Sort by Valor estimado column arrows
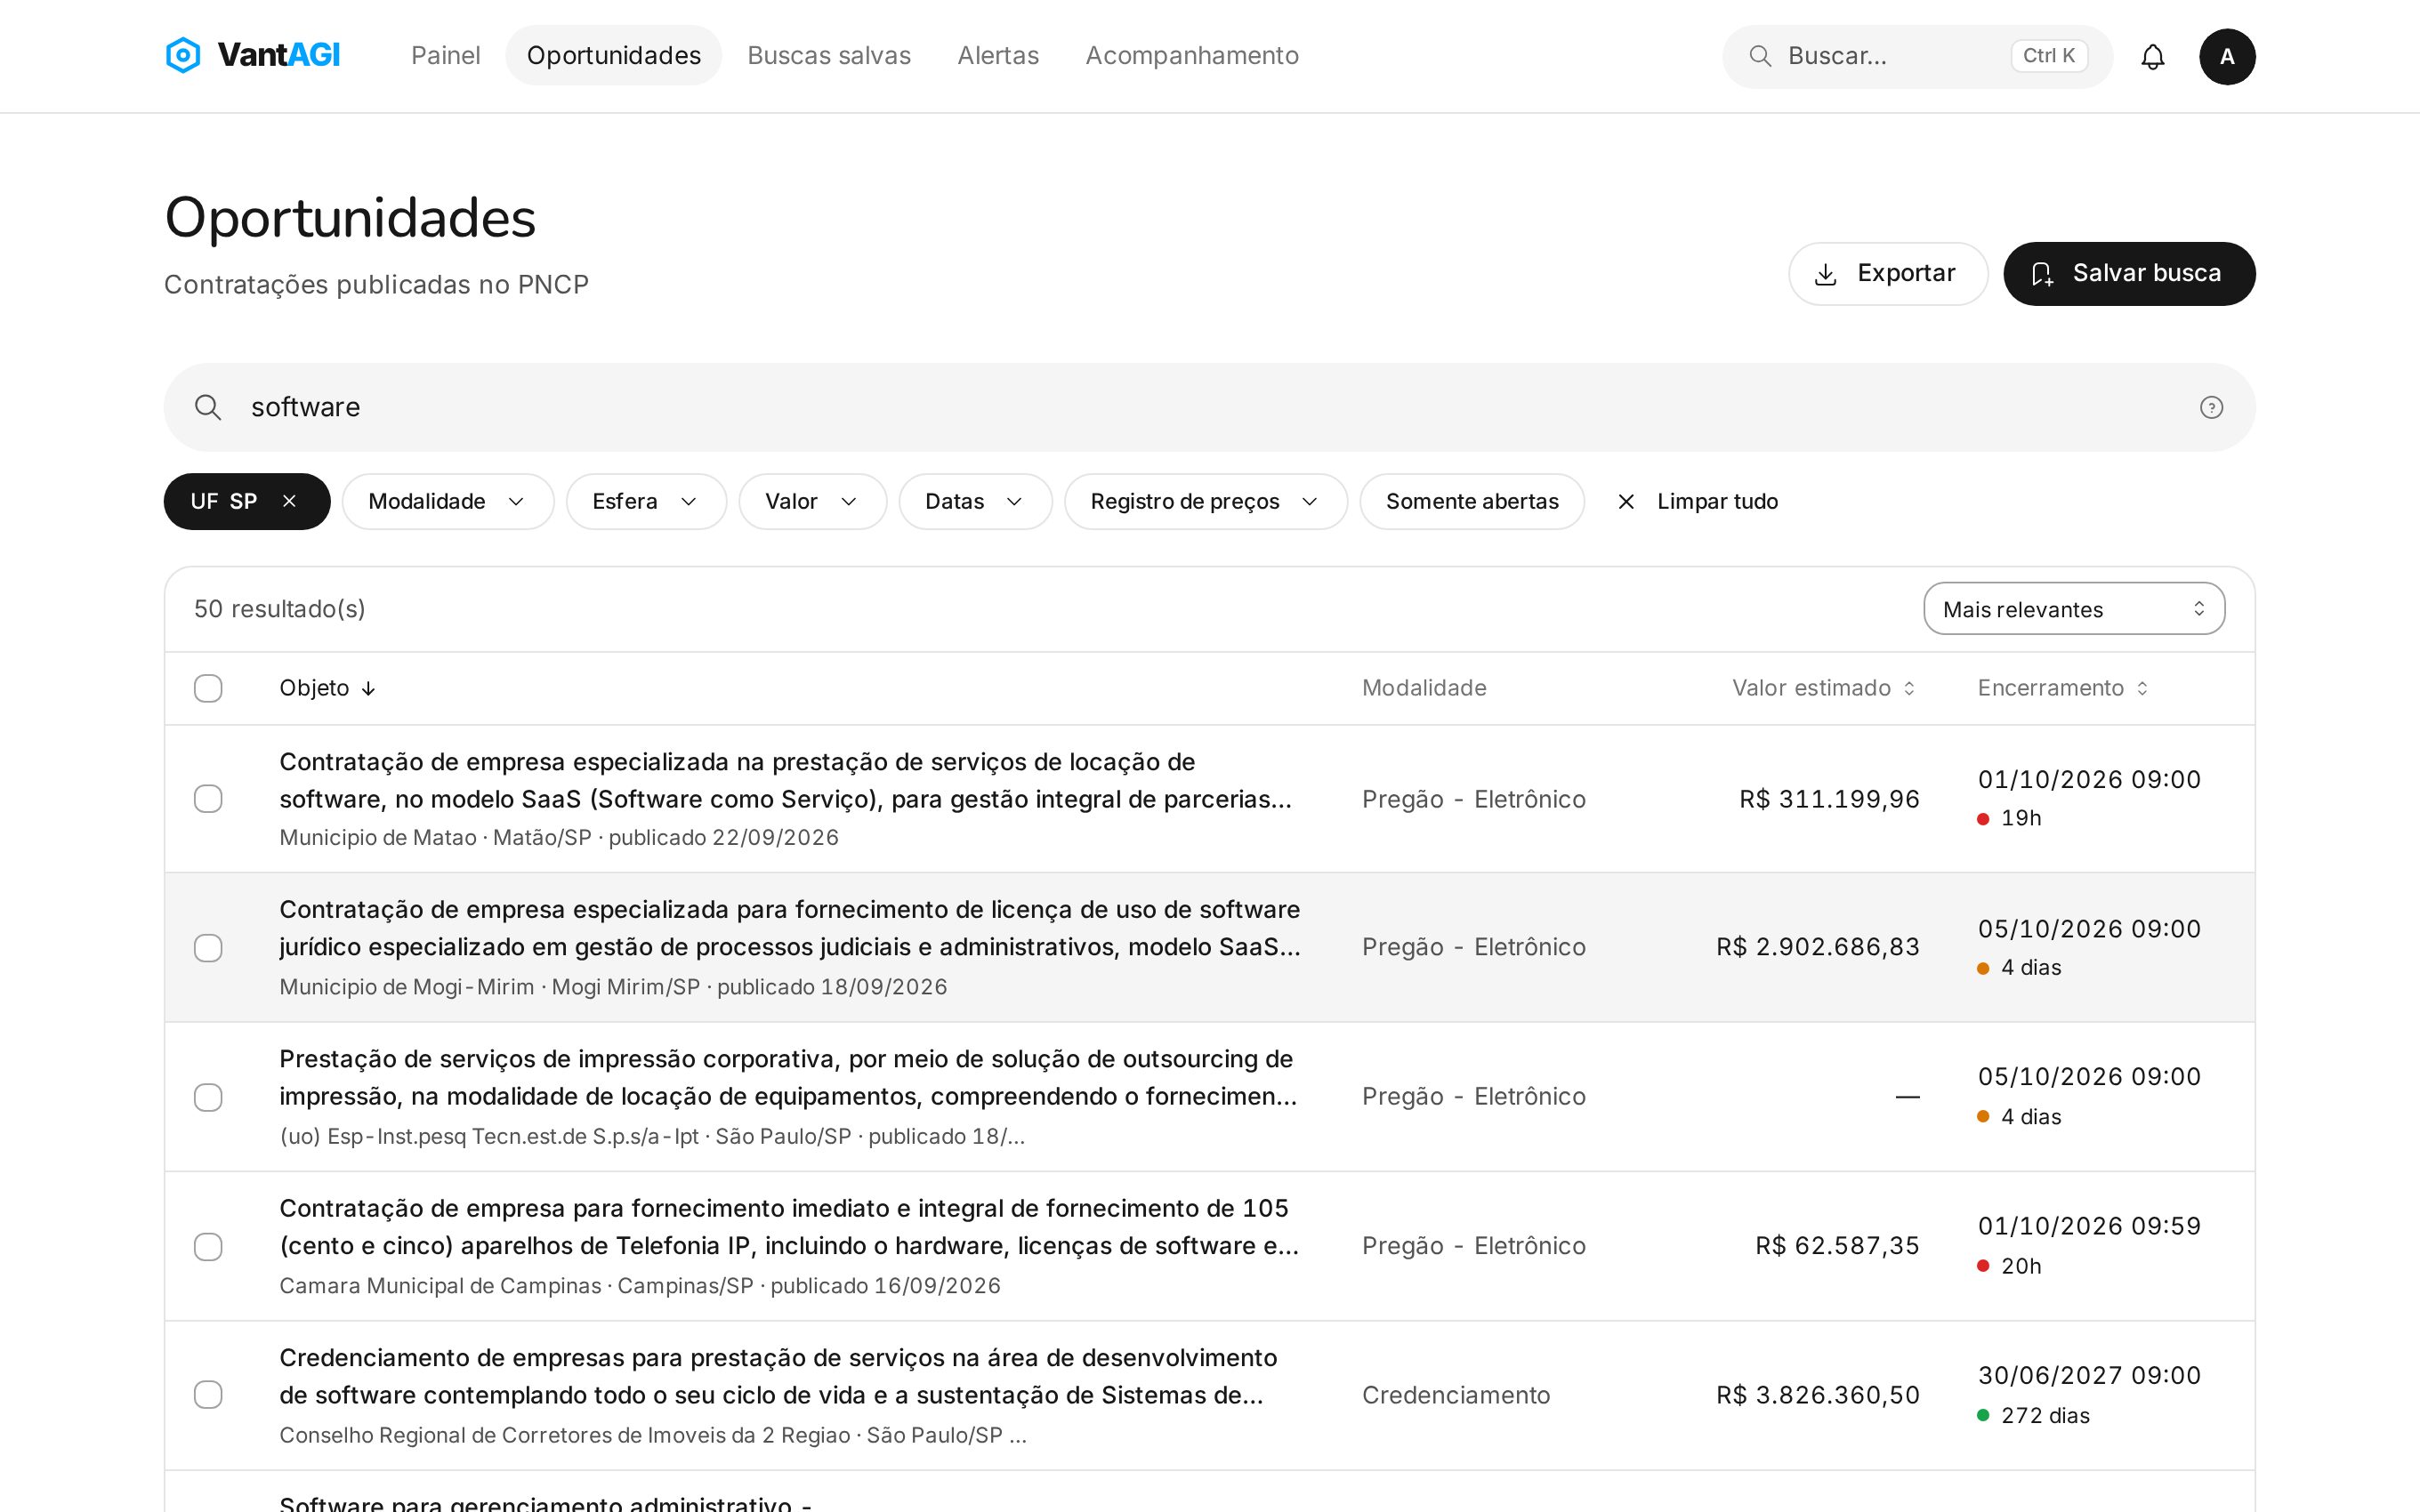Viewport: 2420px width, 1512px height. [x=1909, y=688]
